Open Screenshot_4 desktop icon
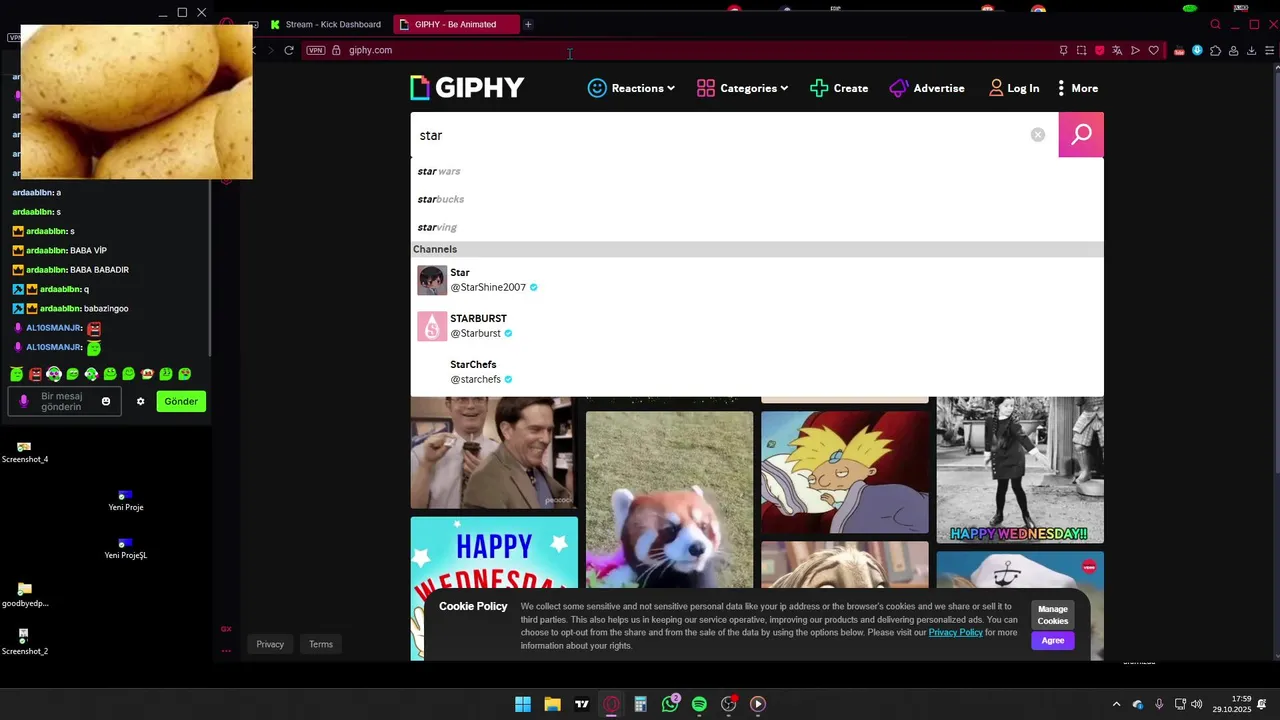Image resolution: width=1280 pixels, height=720 pixels. coord(24,451)
